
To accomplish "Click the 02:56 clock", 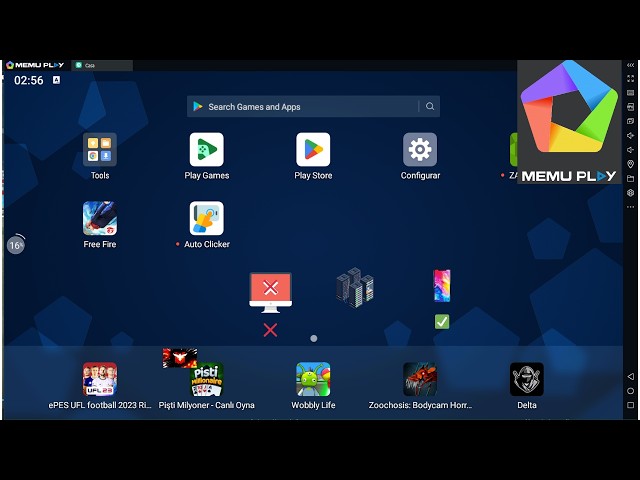I will point(29,80).
